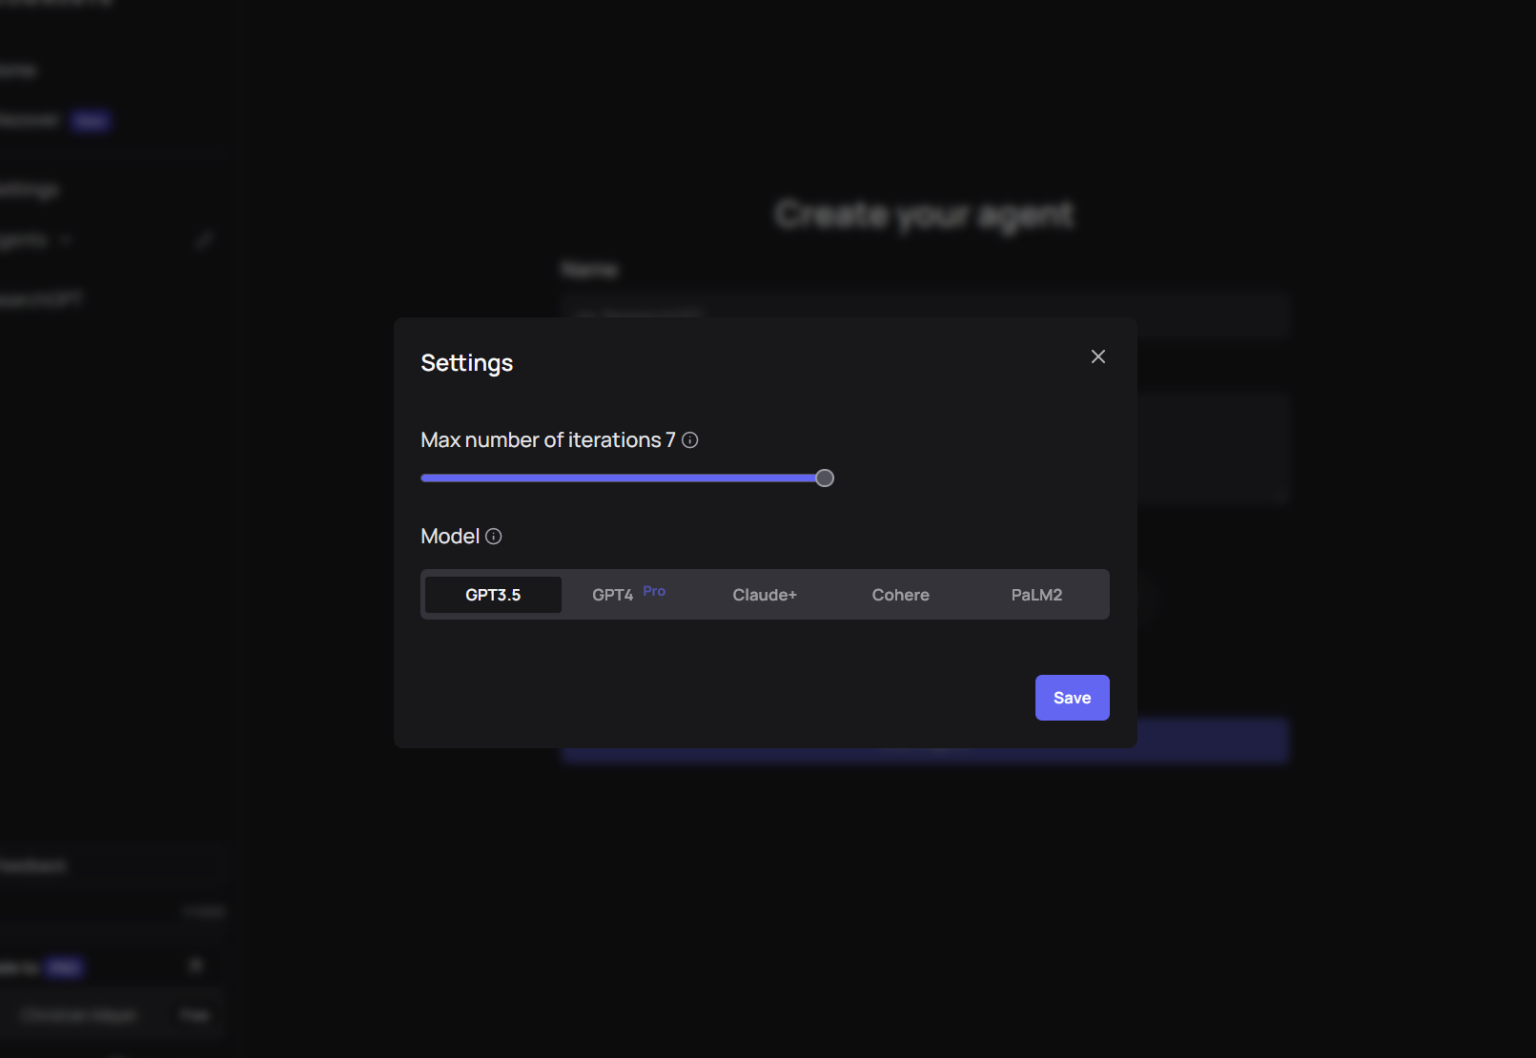
Task: Select the Cohere model
Action: pos(899,594)
